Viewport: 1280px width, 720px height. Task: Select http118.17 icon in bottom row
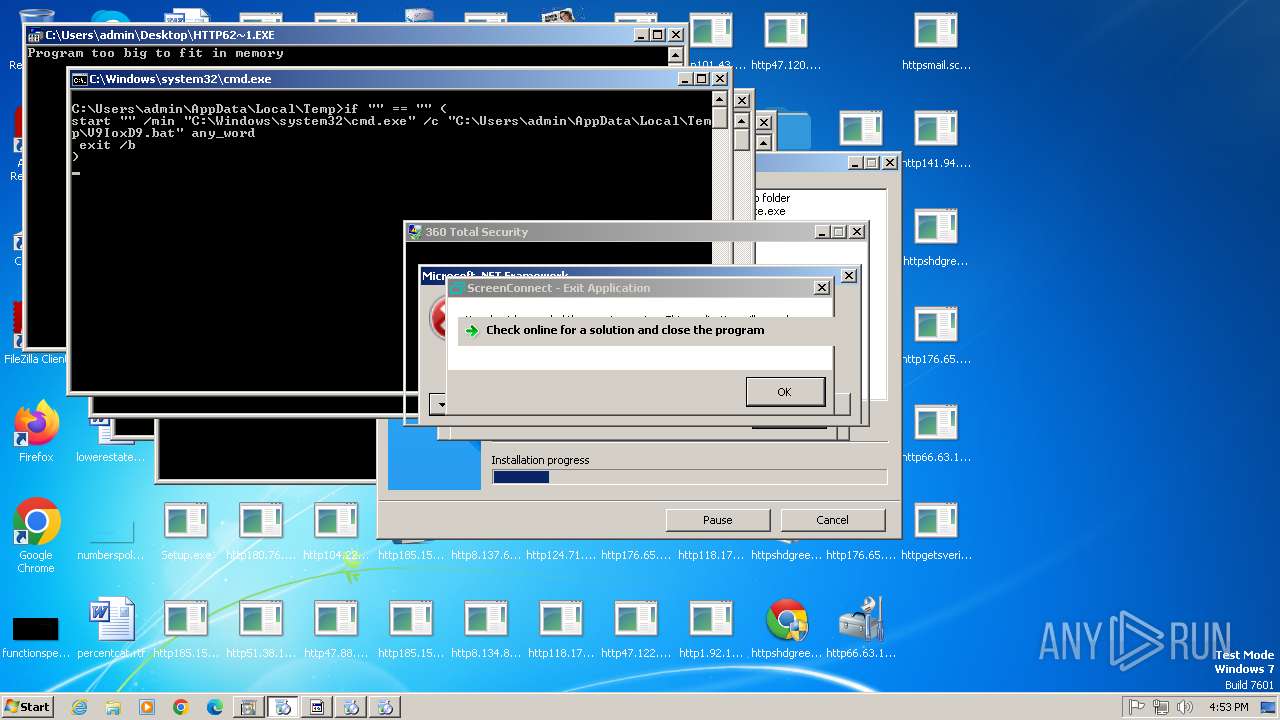(x=561, y=630)
